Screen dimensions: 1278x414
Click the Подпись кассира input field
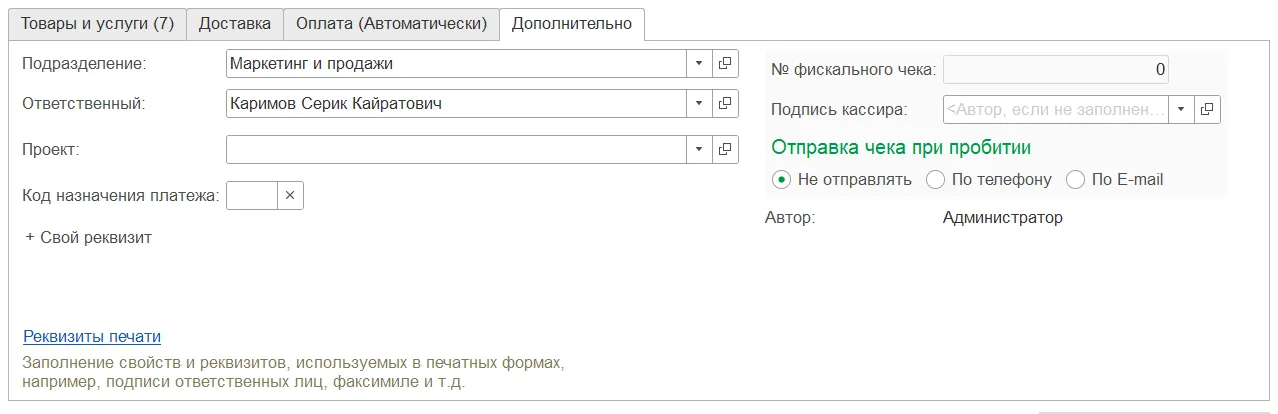point(1056,109)
